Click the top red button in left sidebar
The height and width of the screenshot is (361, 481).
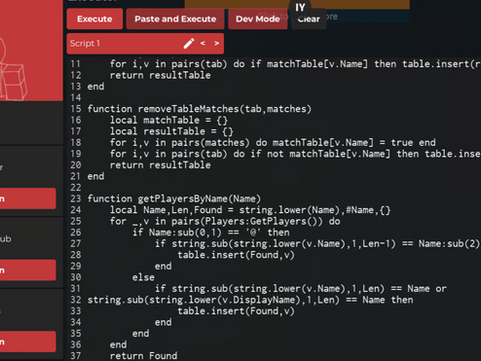tap(28, 198)
